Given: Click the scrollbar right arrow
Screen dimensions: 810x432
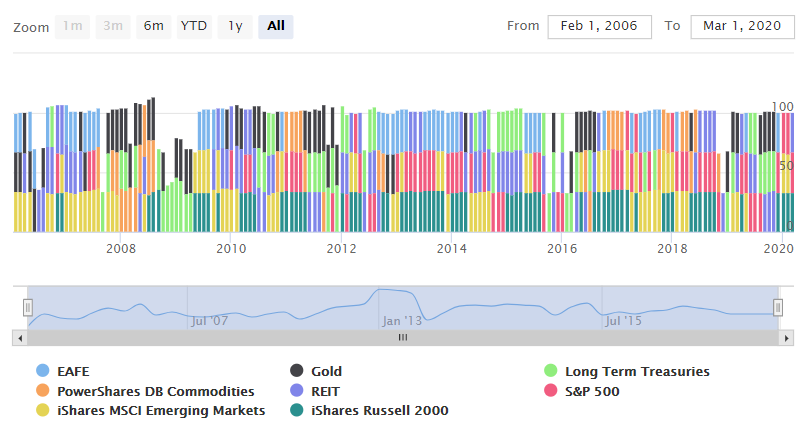Looking at the screenshot, I should [x=786, y=338].
